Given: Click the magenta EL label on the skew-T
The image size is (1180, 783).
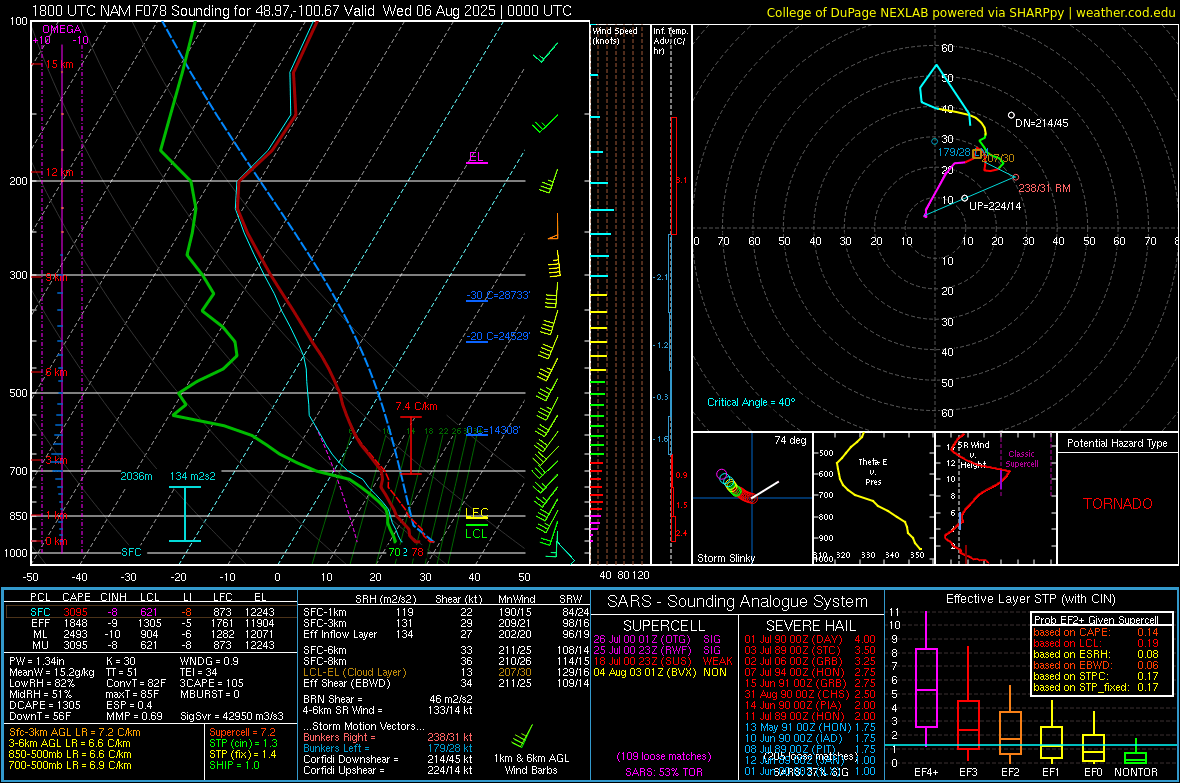Looking at the screenshot, I should point(476,157).
